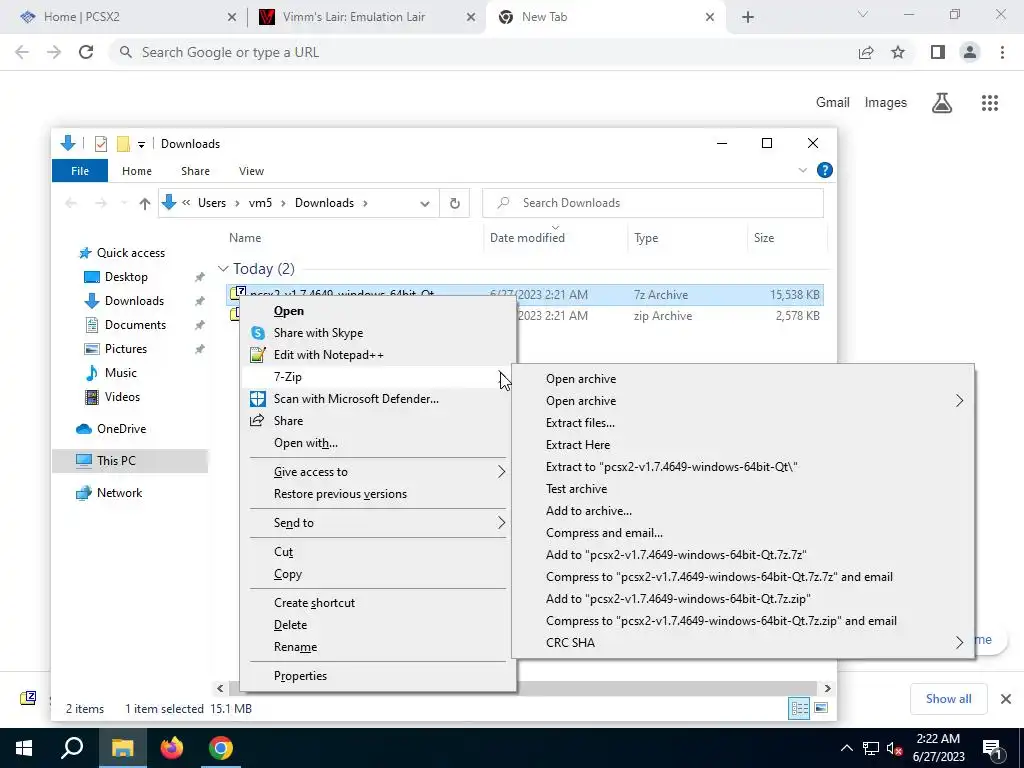Open OneDrive in navigation pane
1024x768 pixels.
[x=121, y=429]
